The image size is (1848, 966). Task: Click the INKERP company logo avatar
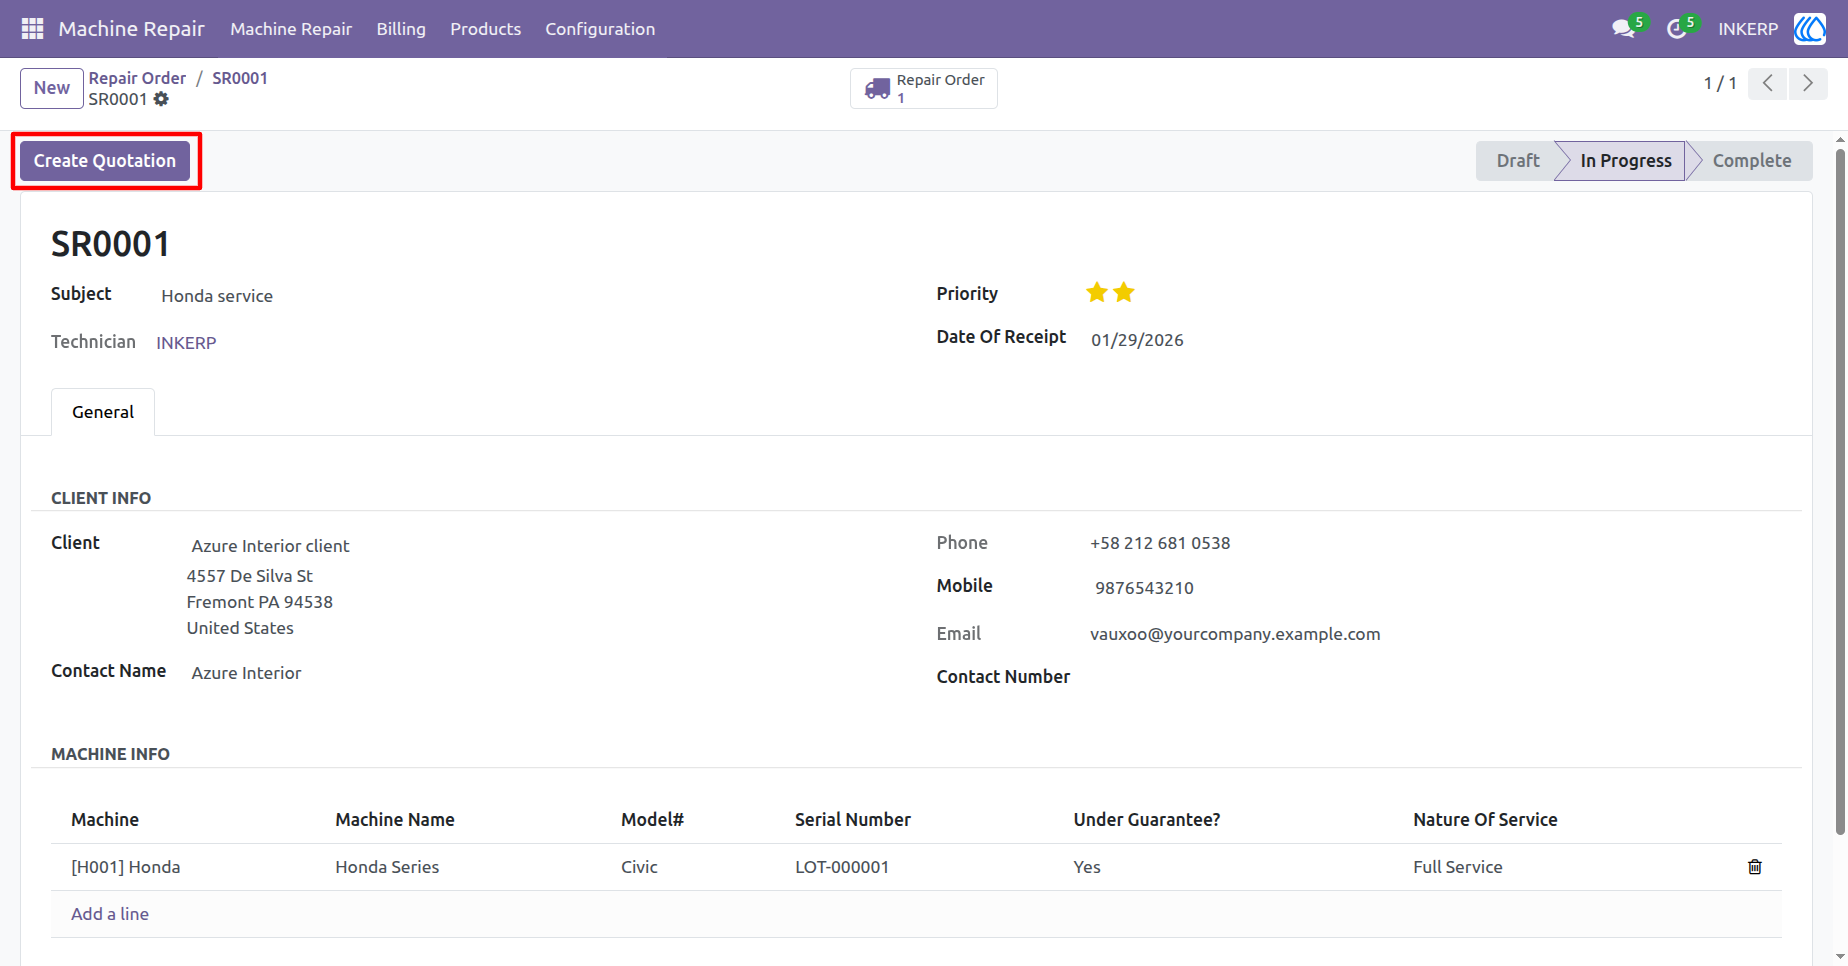click(1810, 29)
